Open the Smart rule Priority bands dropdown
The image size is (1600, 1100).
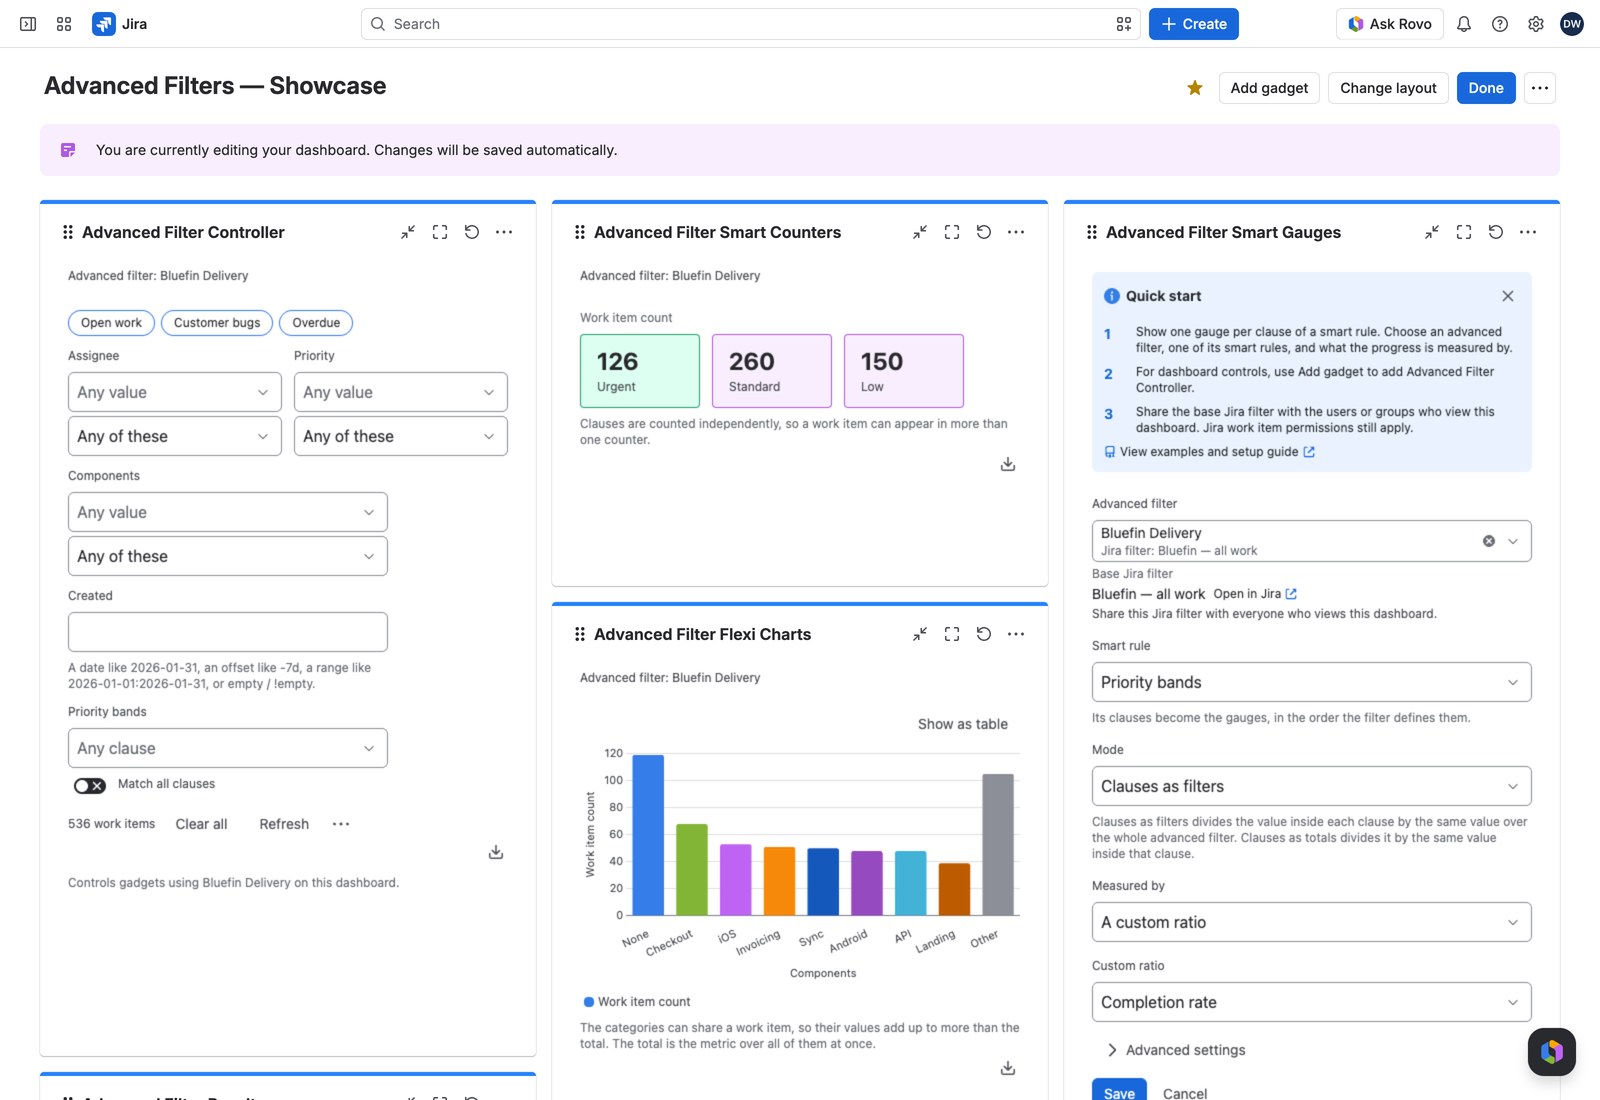(1311, 682)
